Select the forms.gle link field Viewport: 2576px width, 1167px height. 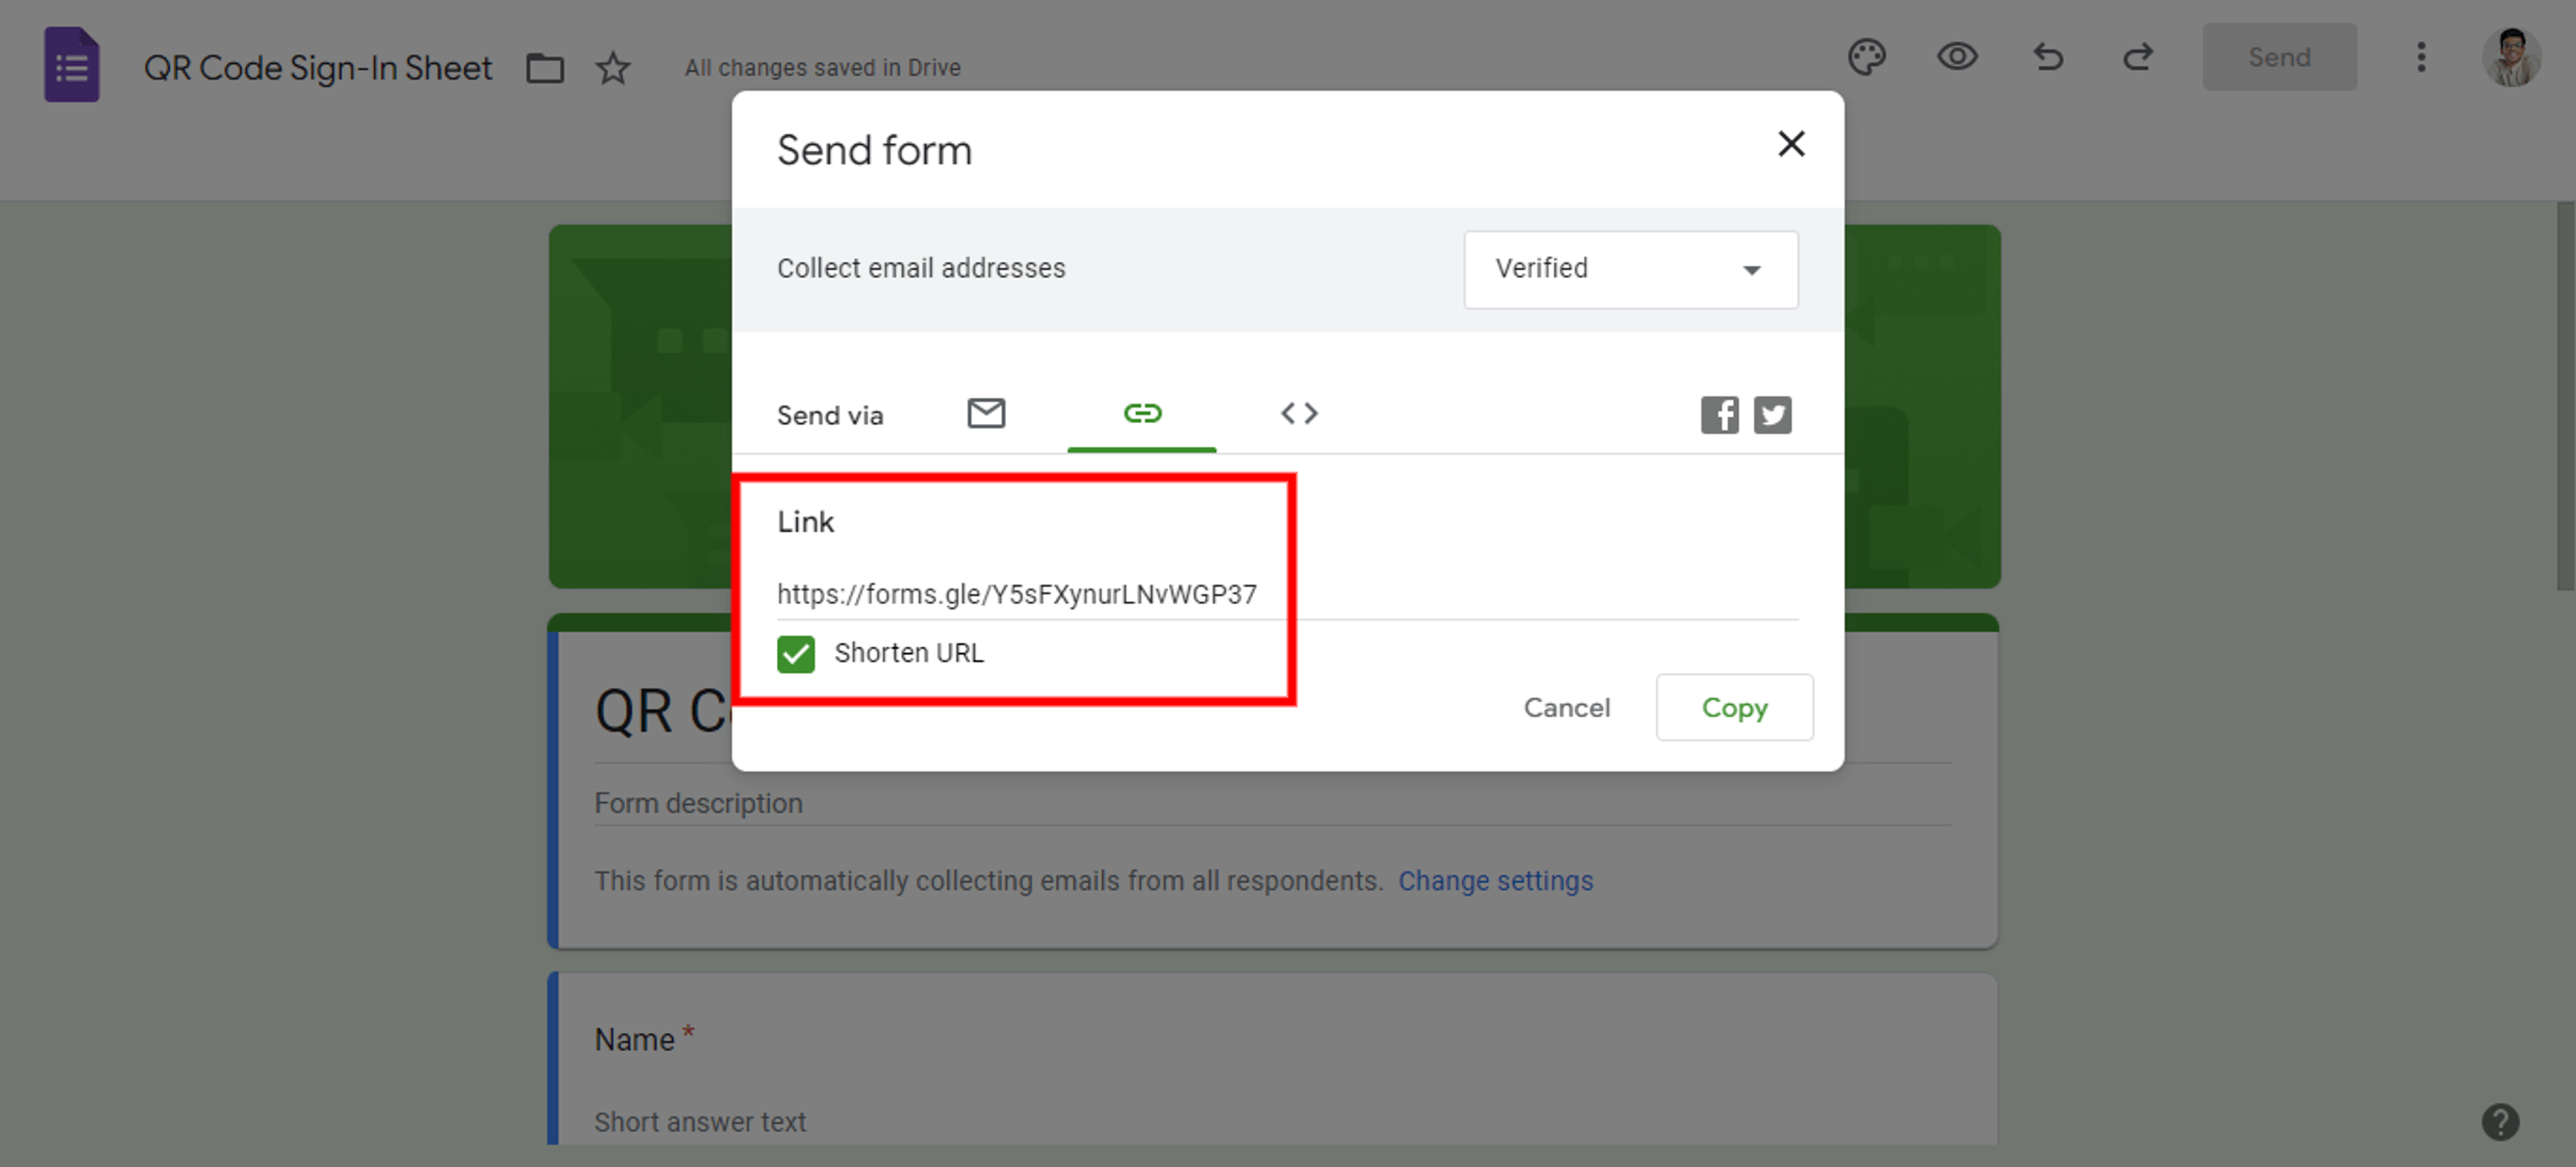click(x=1287, y=594)
